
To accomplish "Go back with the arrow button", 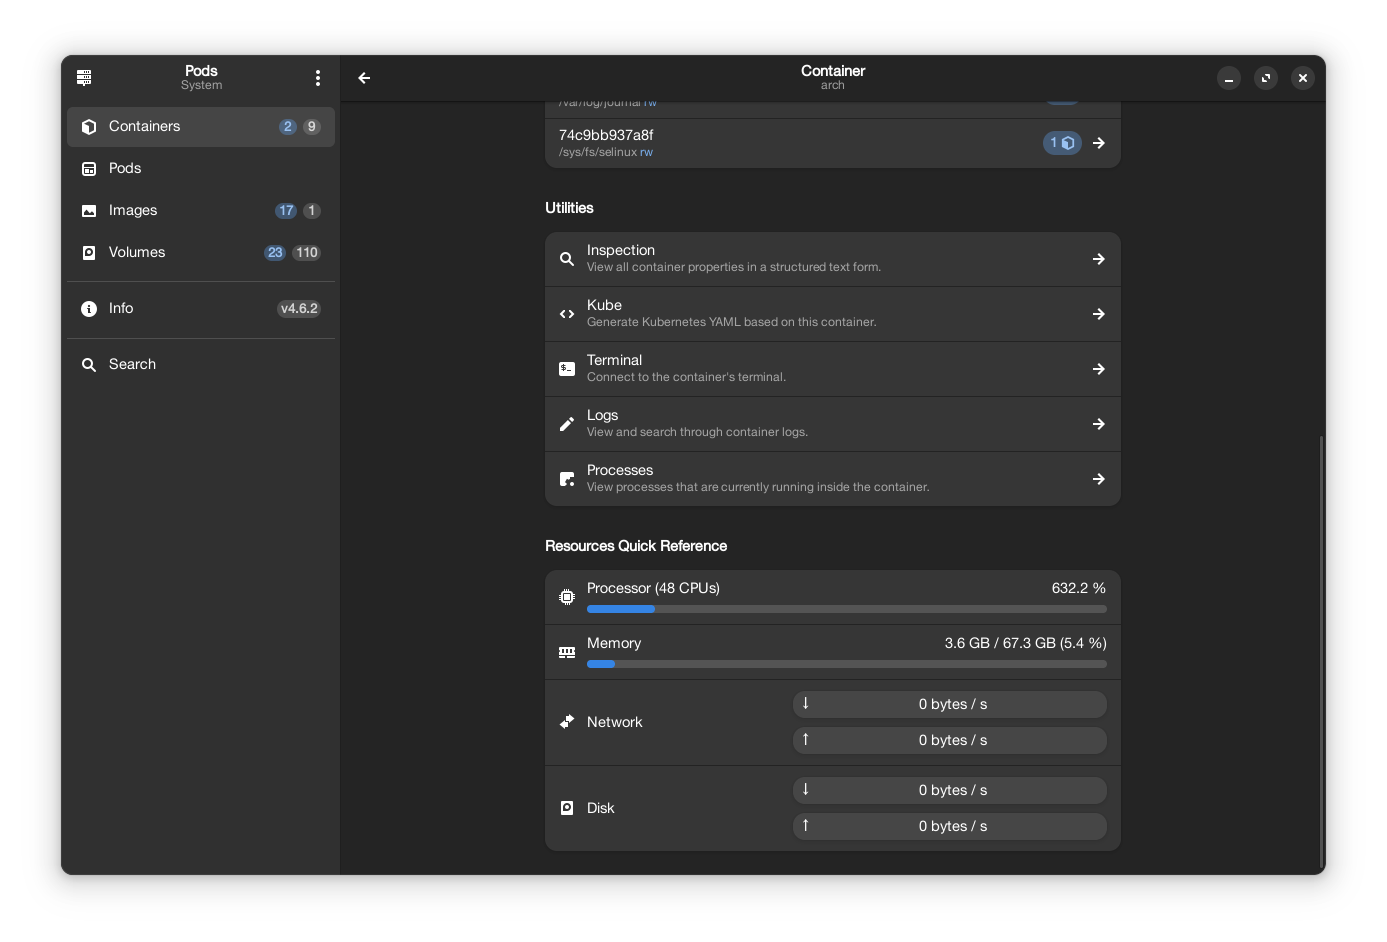I will point(364,77).
